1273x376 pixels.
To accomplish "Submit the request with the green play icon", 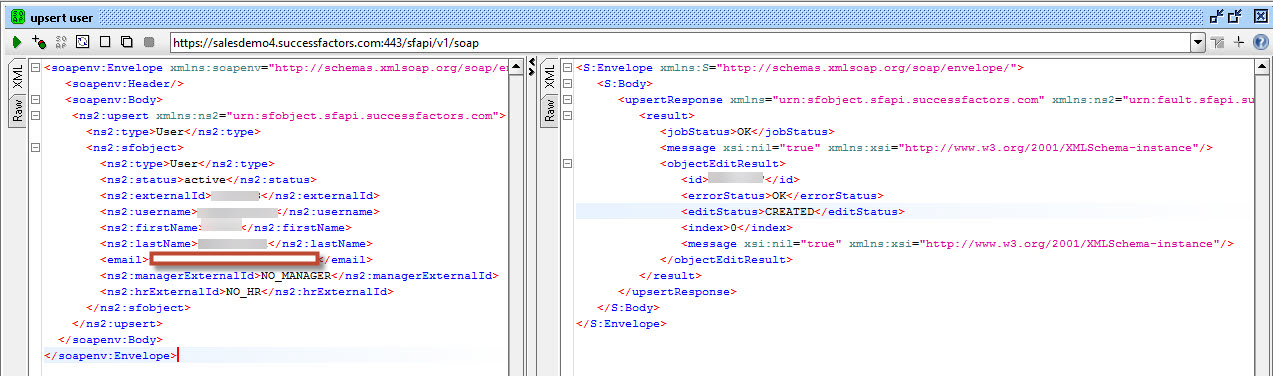I will point(17,42).
